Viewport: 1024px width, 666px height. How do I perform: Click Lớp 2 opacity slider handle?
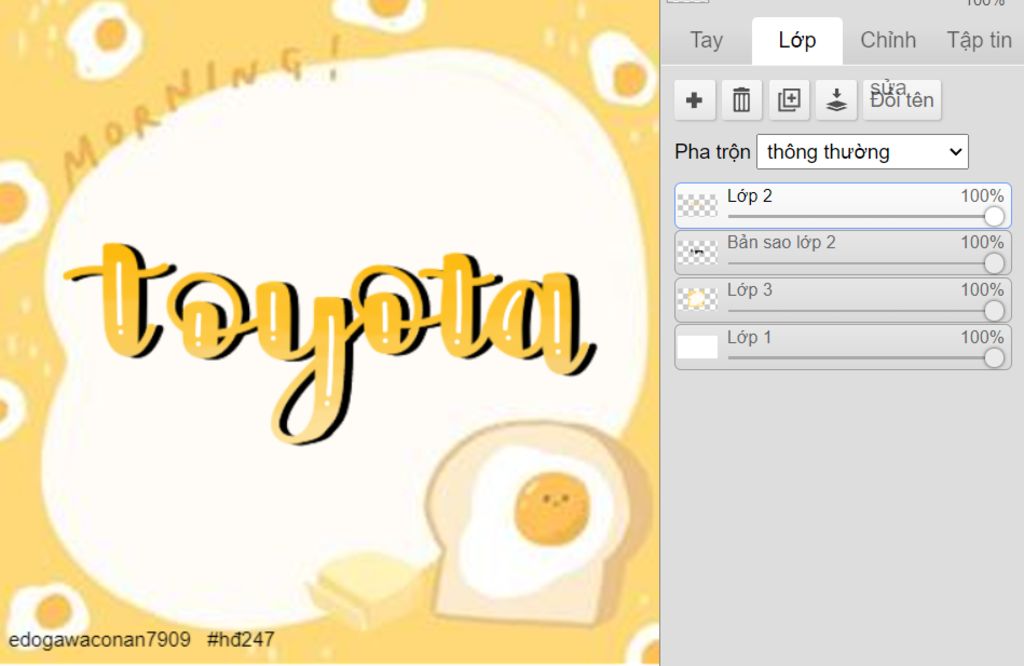pos(994,216)
